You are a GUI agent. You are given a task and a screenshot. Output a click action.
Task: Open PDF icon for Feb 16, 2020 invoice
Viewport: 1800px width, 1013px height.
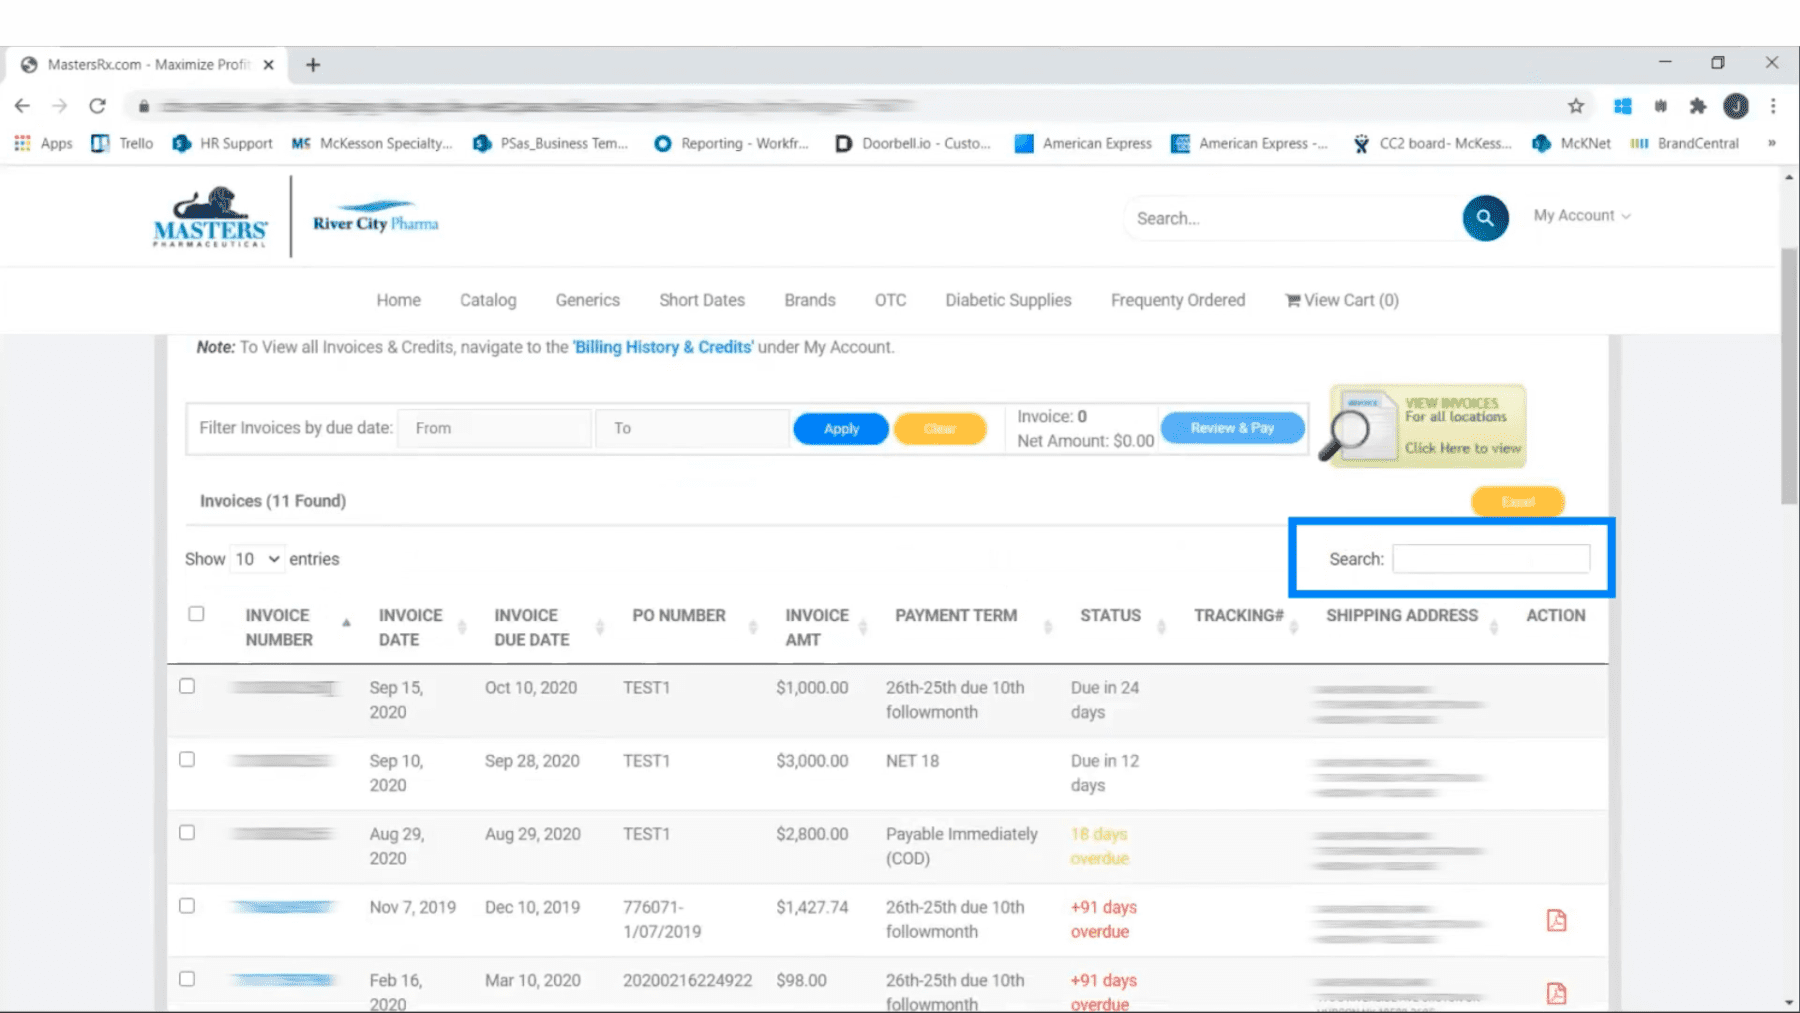1556,993
